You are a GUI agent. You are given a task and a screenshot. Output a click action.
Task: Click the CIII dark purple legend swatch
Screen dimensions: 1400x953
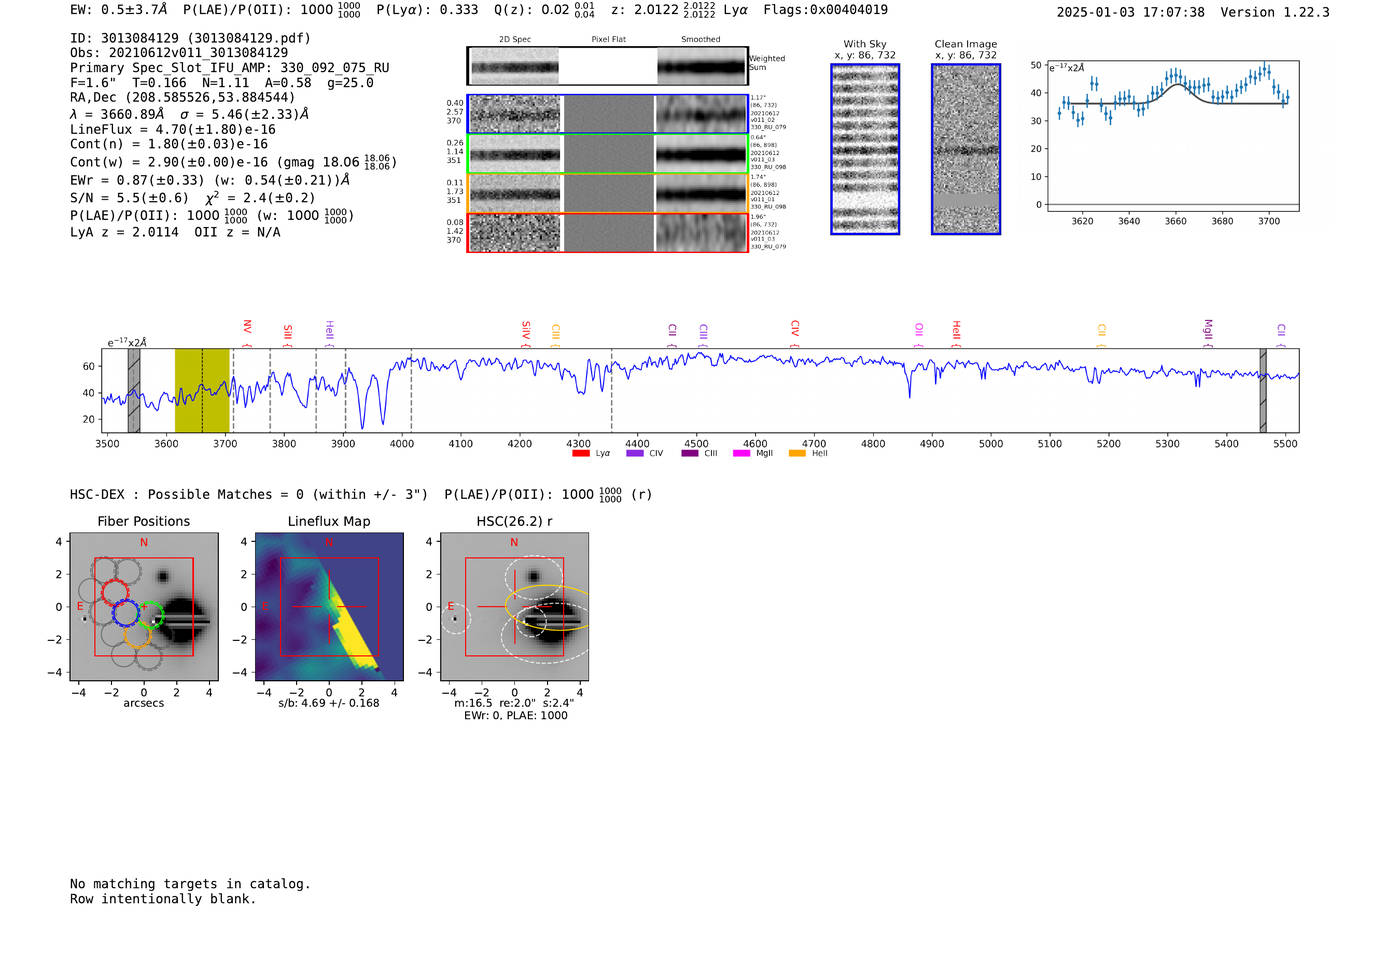(x=690, y=453)
